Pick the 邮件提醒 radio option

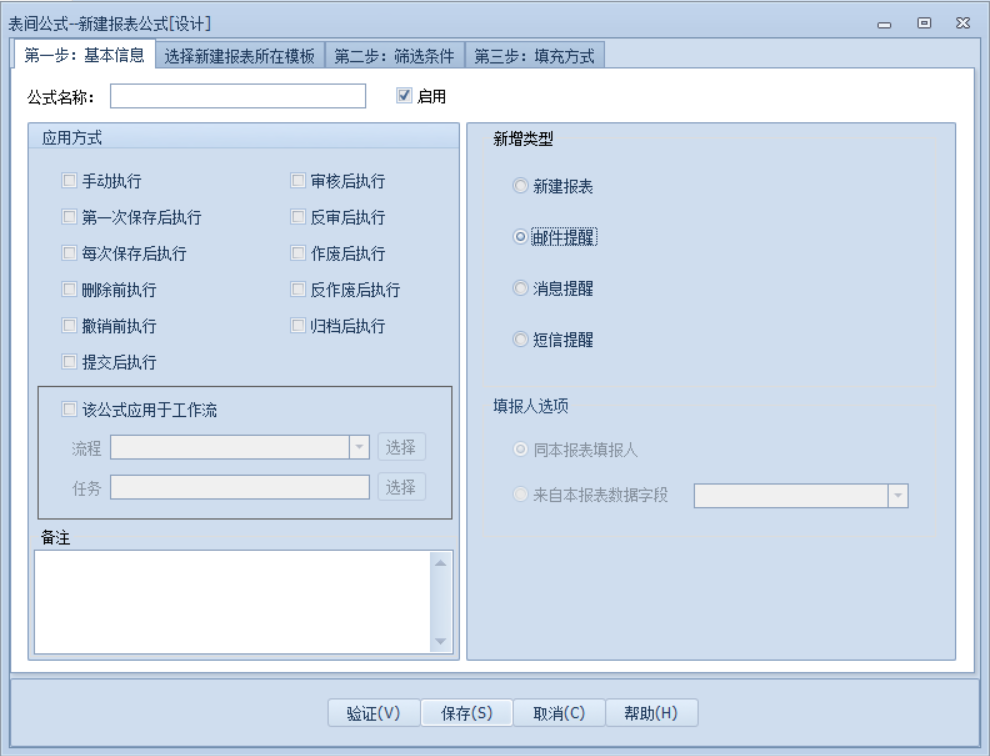pos(519,237)
